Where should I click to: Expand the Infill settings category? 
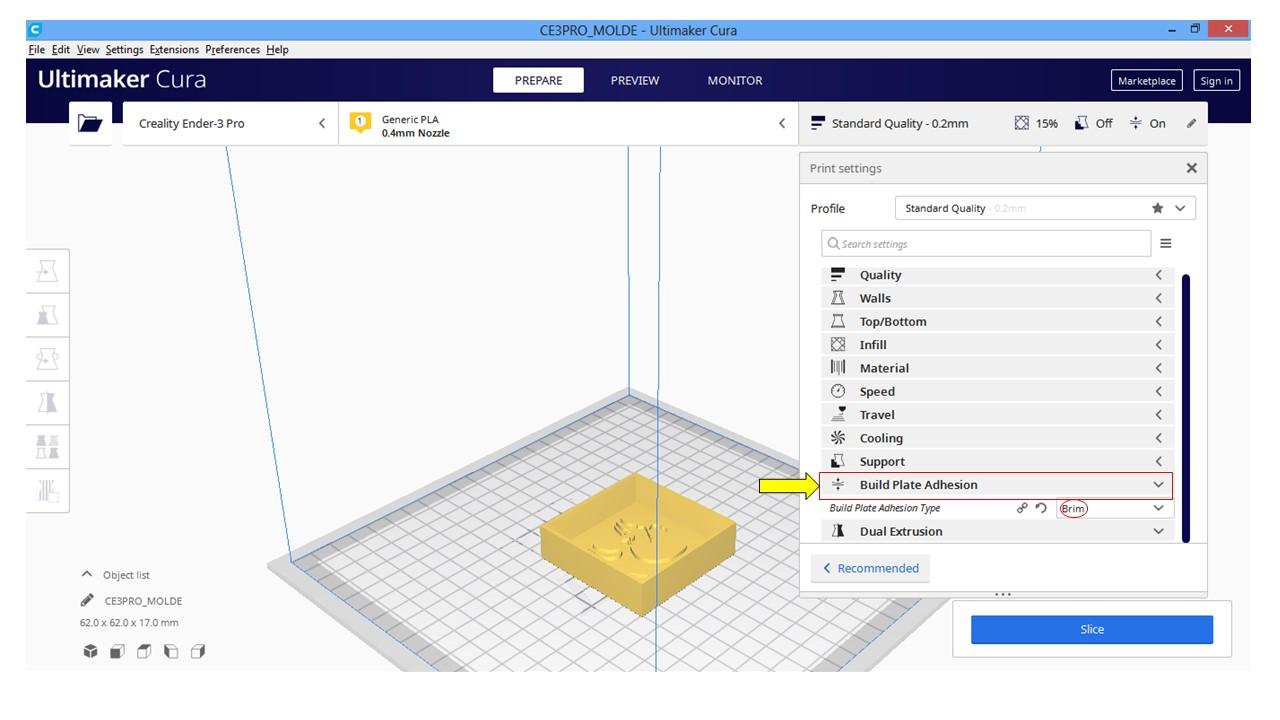point(996,344)
